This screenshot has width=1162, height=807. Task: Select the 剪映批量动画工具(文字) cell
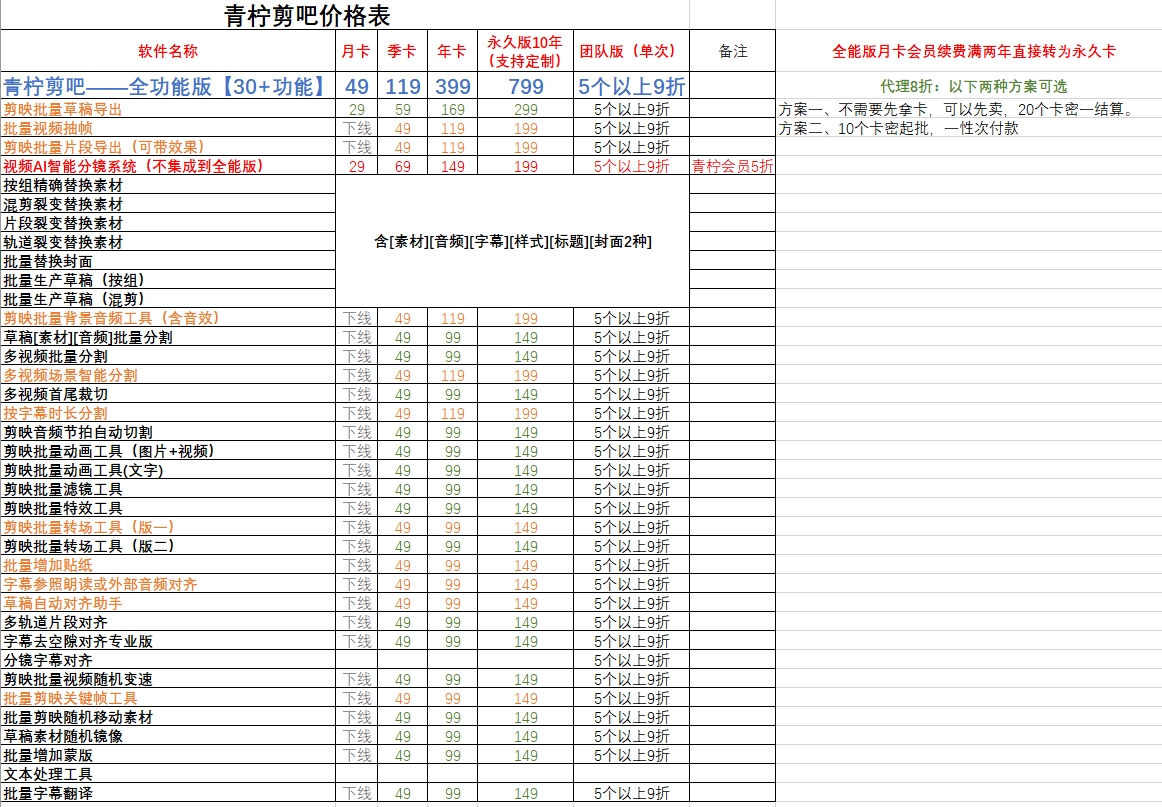168,471
